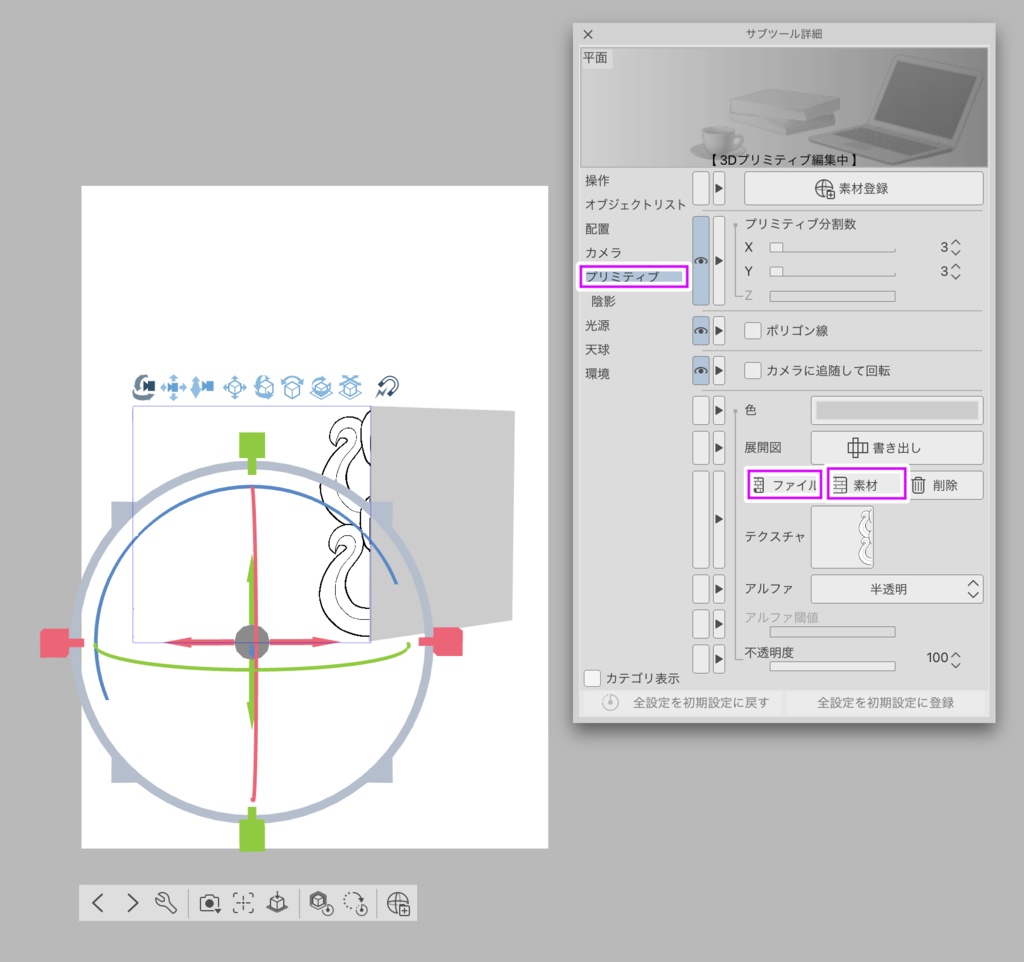Click the 素材登録 button
The image size is (1024, 962).
click(x=863, y=188)
